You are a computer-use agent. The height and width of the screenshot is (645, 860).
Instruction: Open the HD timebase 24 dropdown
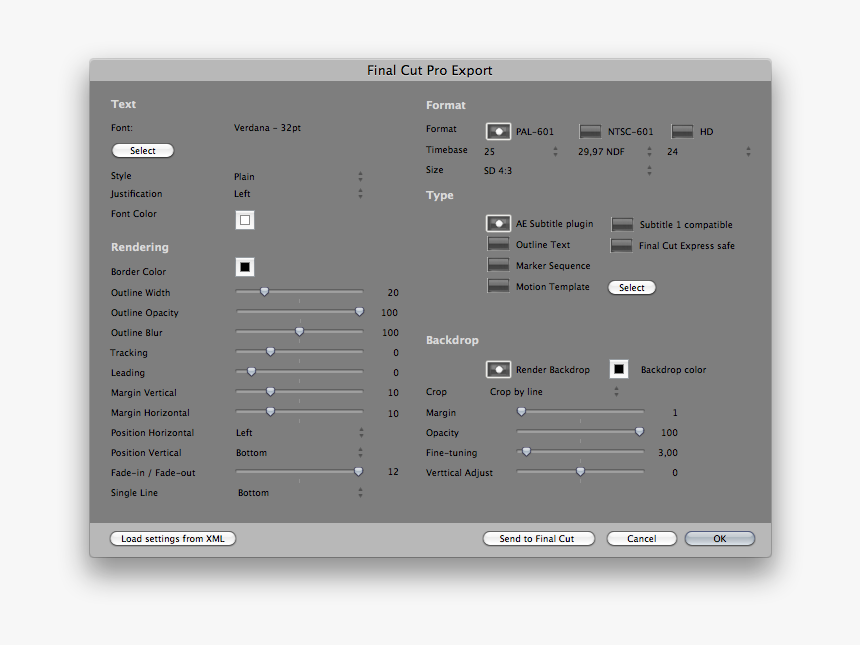pos(709,151)
